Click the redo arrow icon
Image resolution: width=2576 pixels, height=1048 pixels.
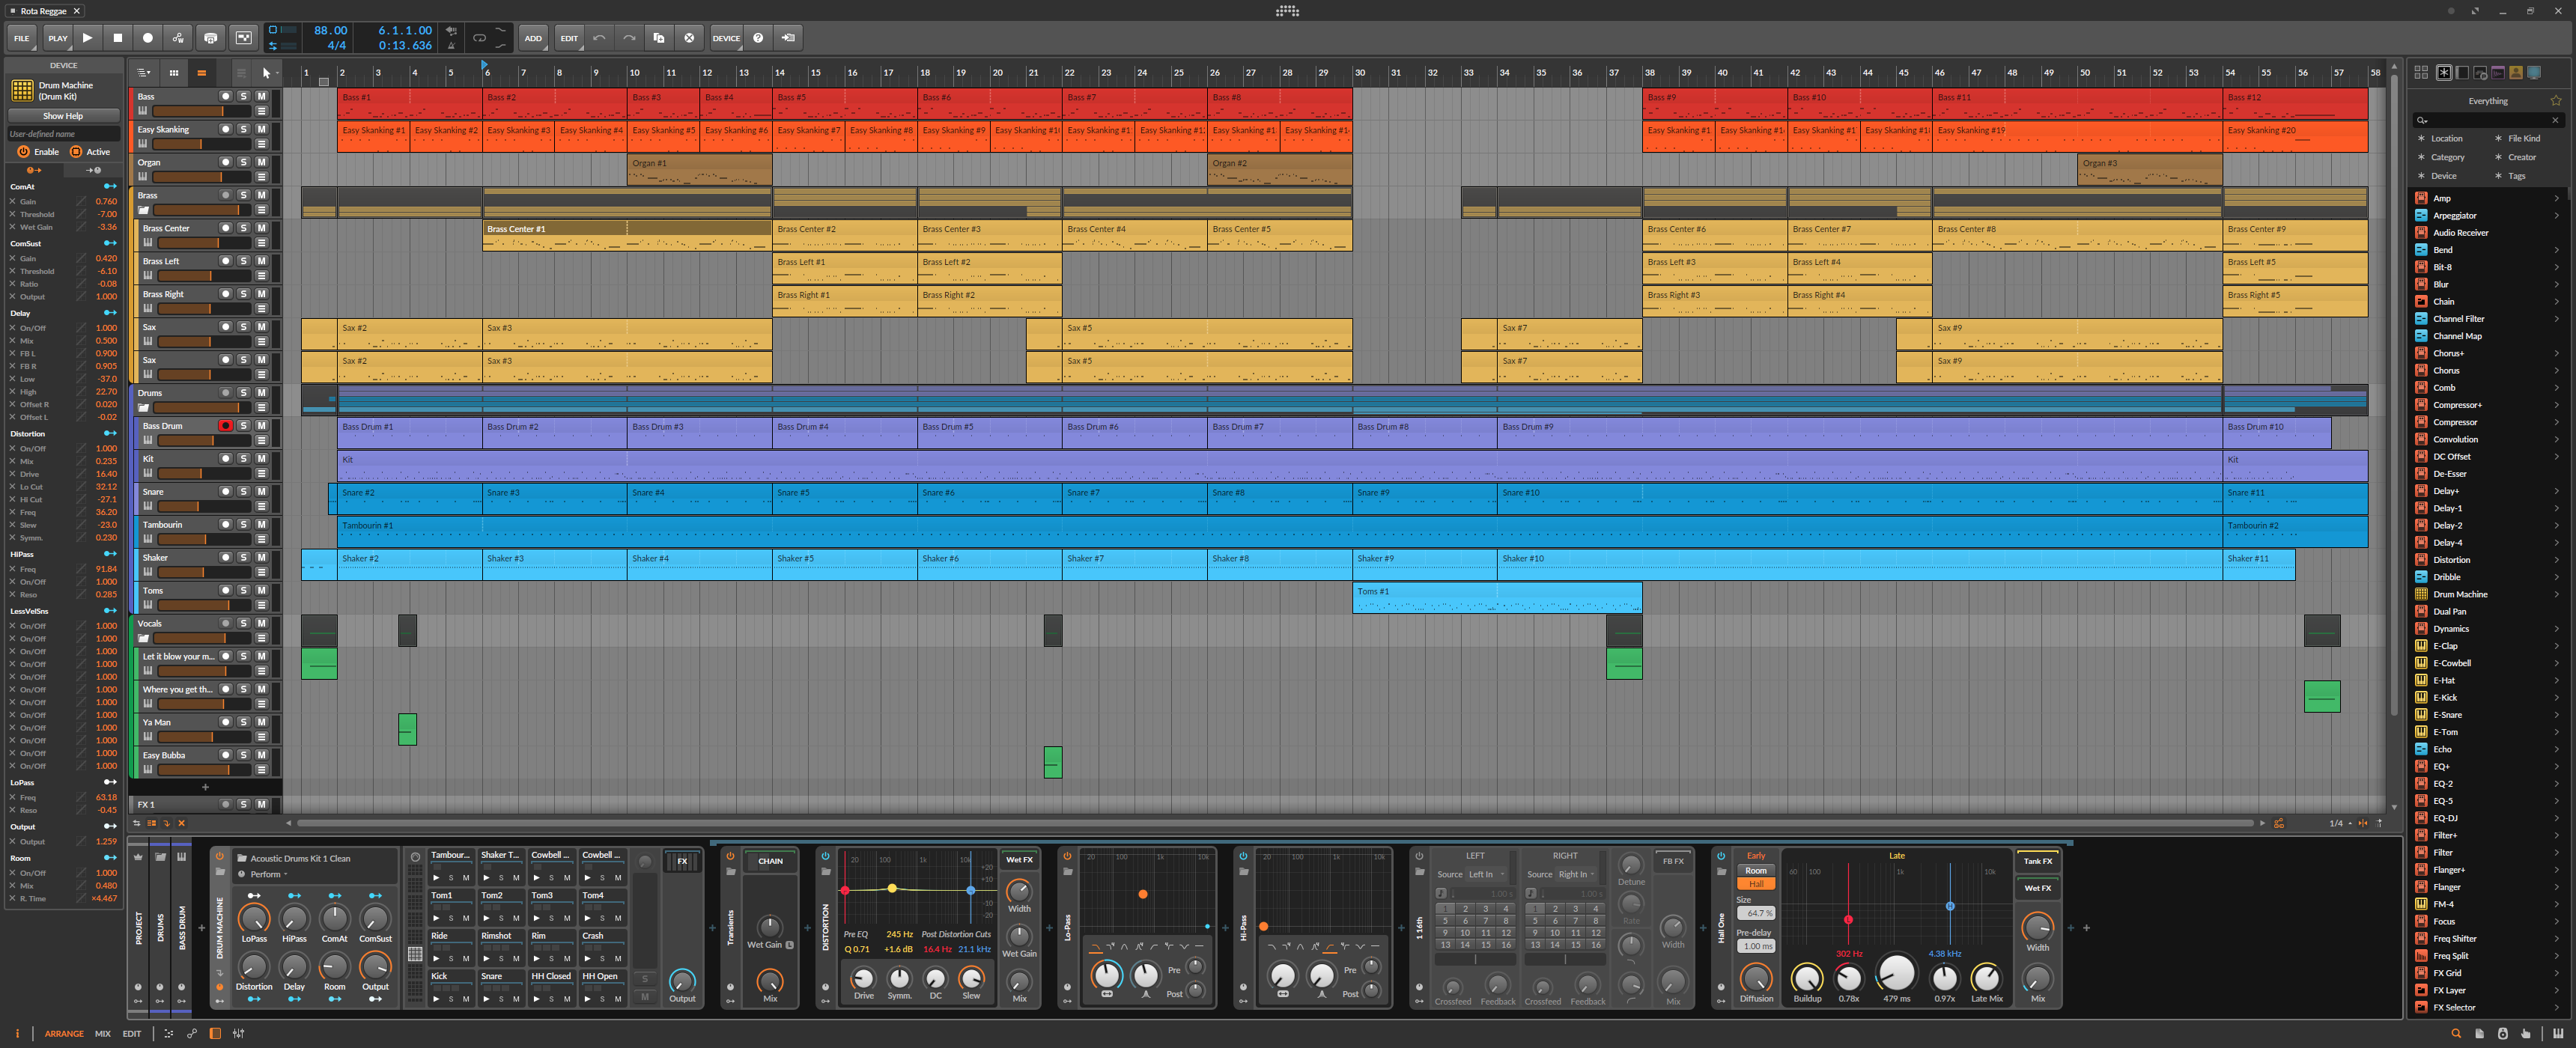tap(629, 38)
